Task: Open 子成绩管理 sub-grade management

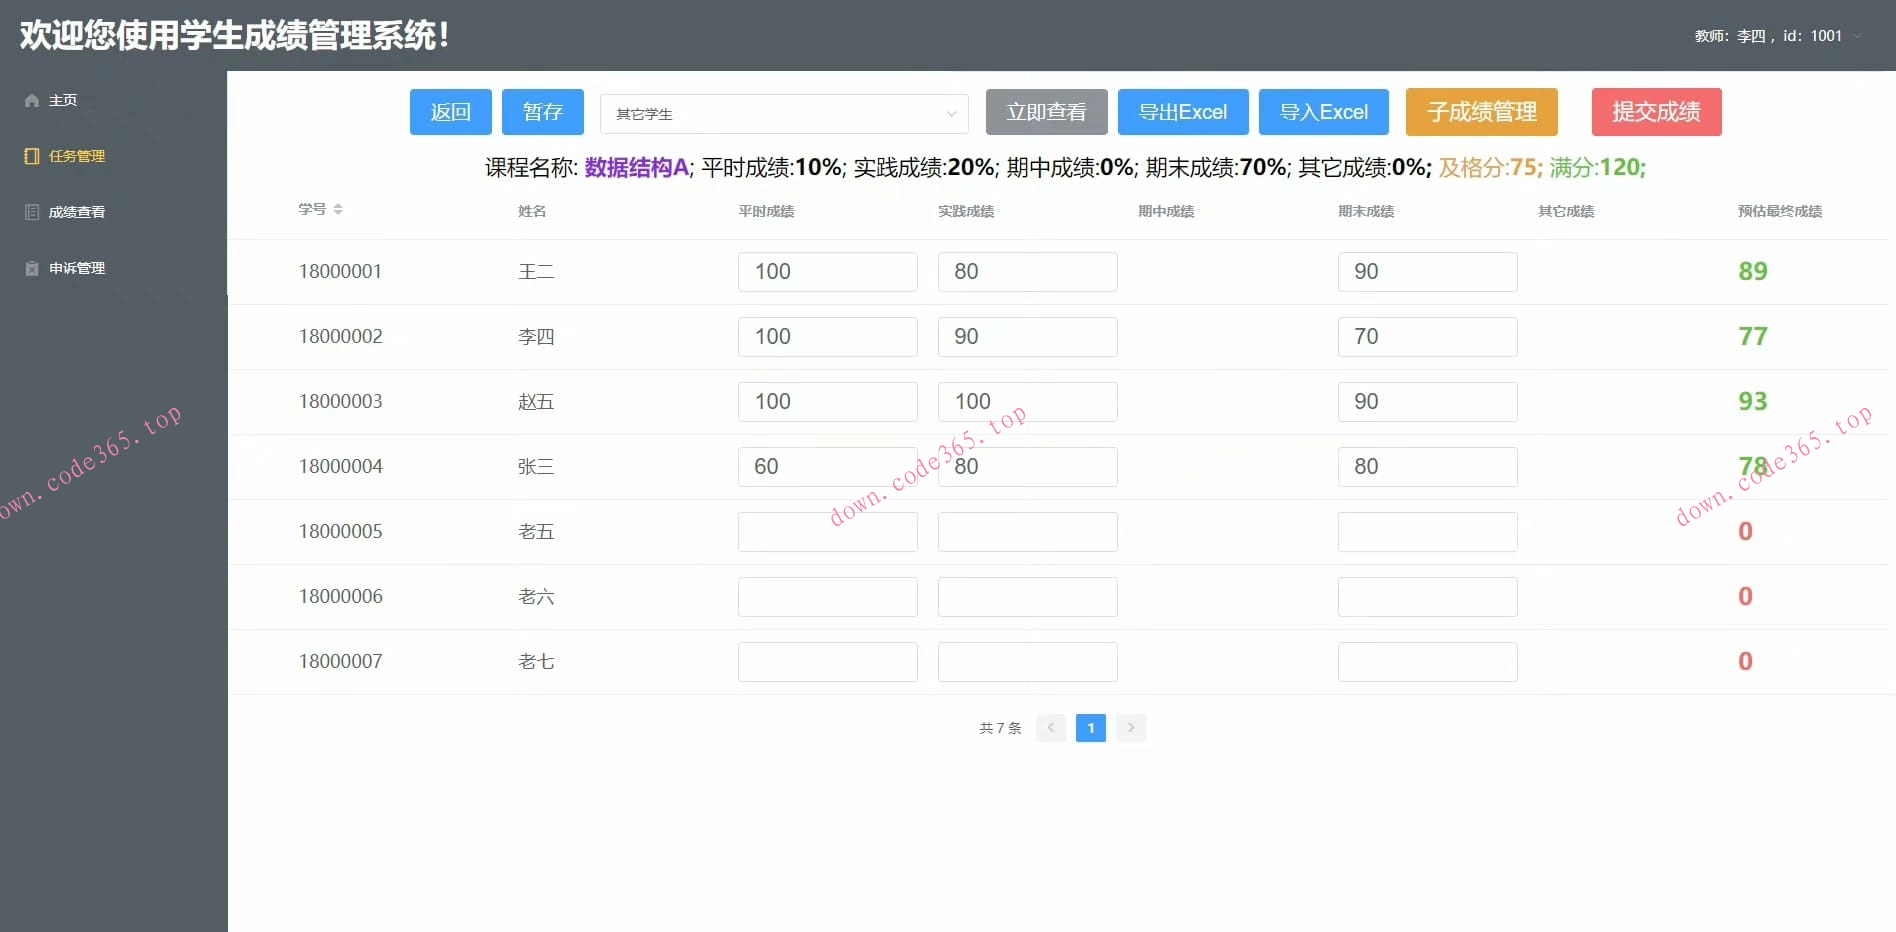Action: tap(1481, 112)
